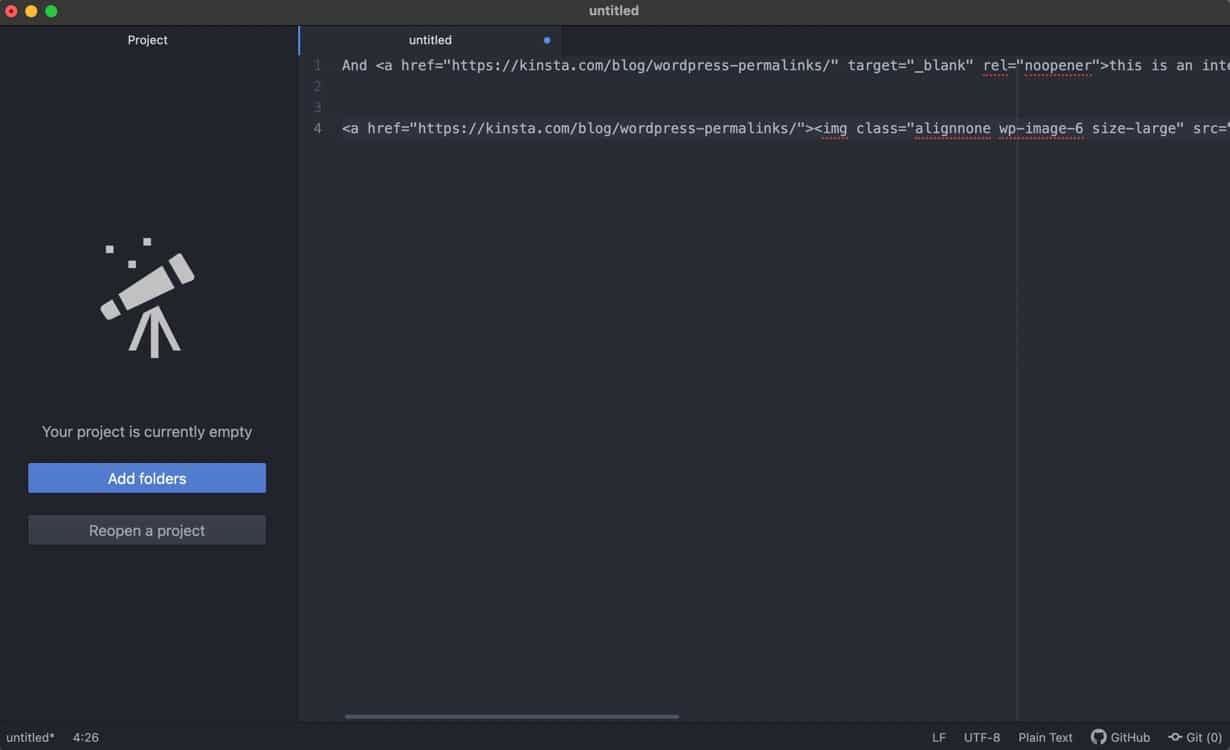Select the untitled editor tab
The height and width of the screenshot is (750, 1230).
point(430,40)
